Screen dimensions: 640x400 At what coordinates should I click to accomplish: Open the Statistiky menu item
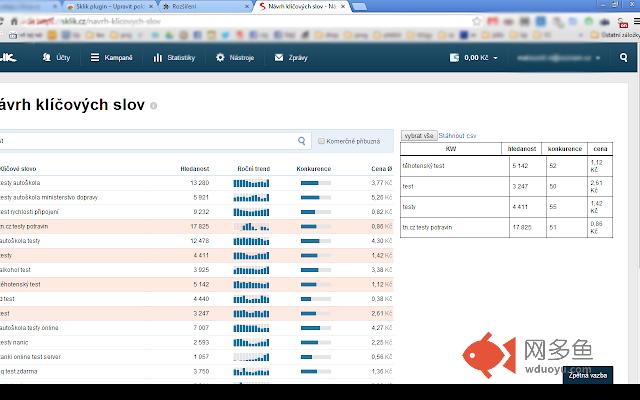pyautogui.click(x=174, y=58)
